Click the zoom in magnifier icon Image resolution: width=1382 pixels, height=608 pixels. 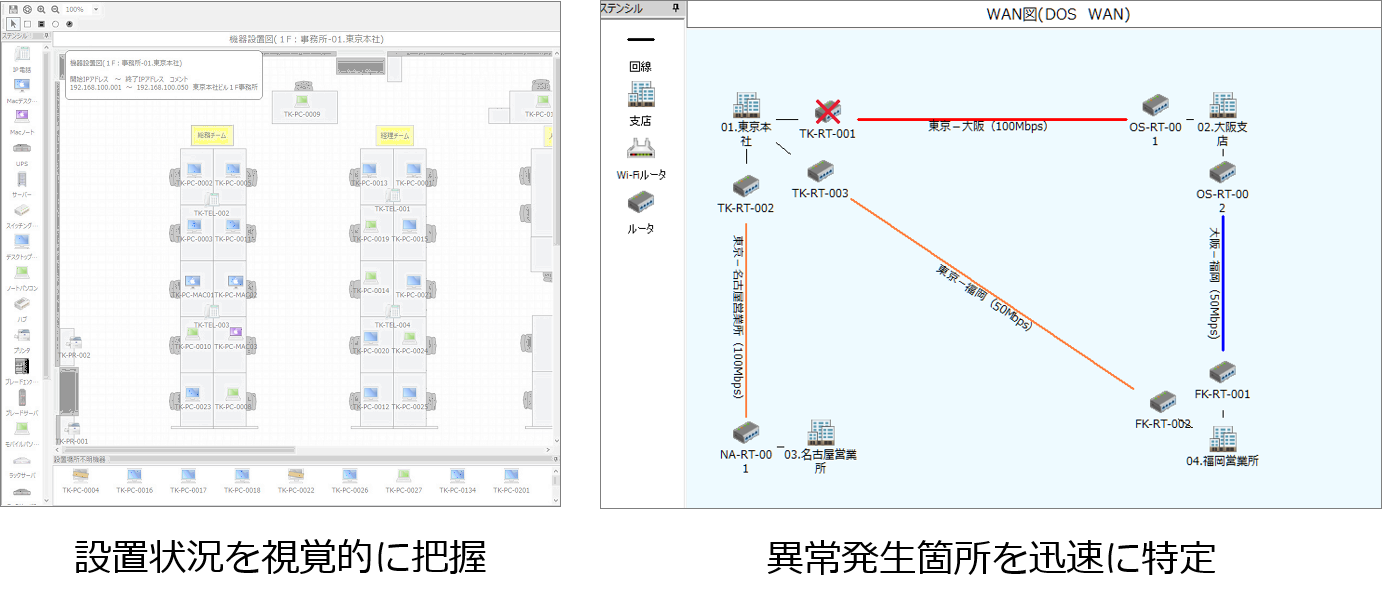point(41,9)
